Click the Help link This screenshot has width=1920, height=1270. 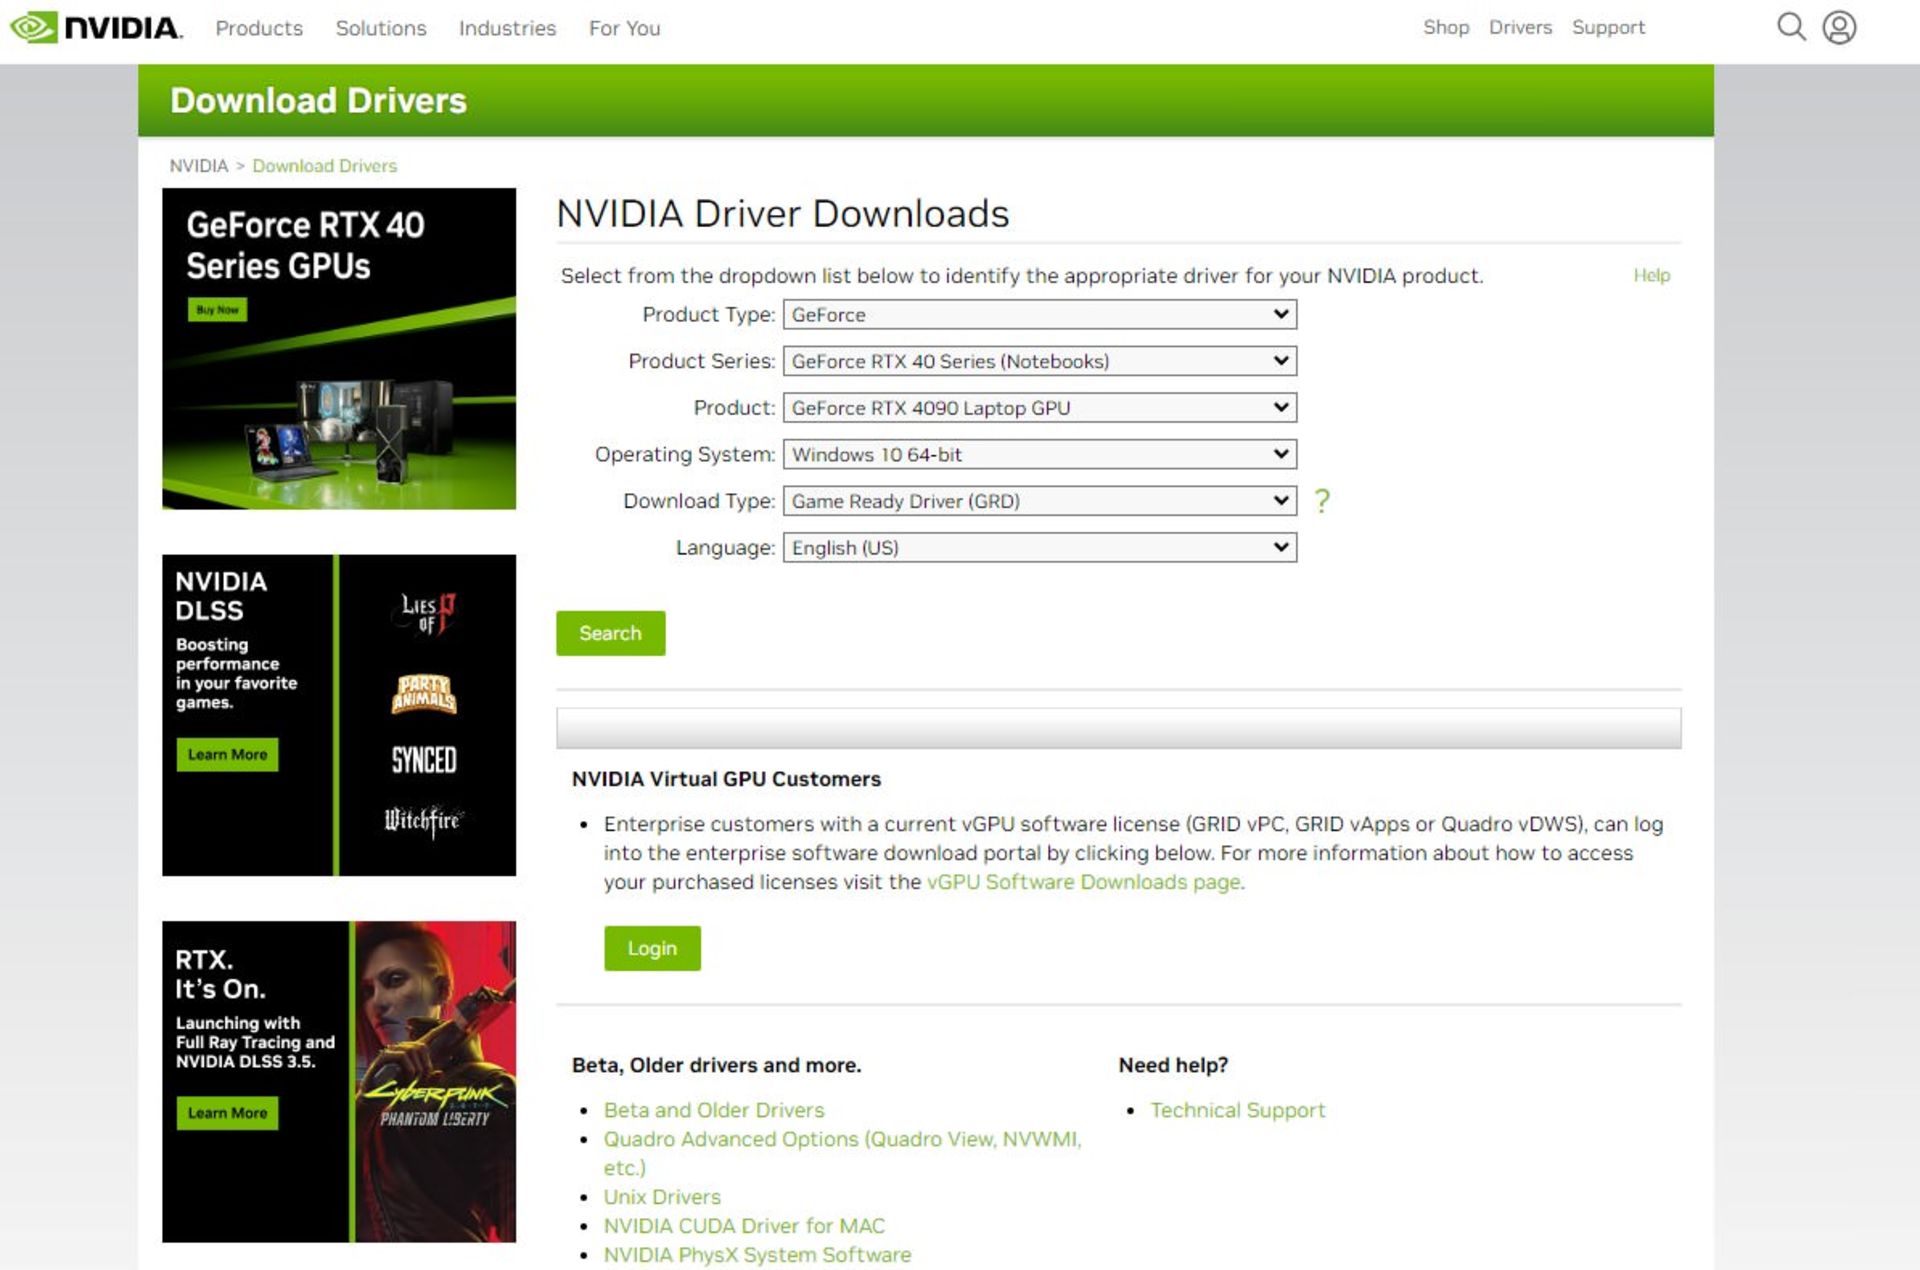1651,275
